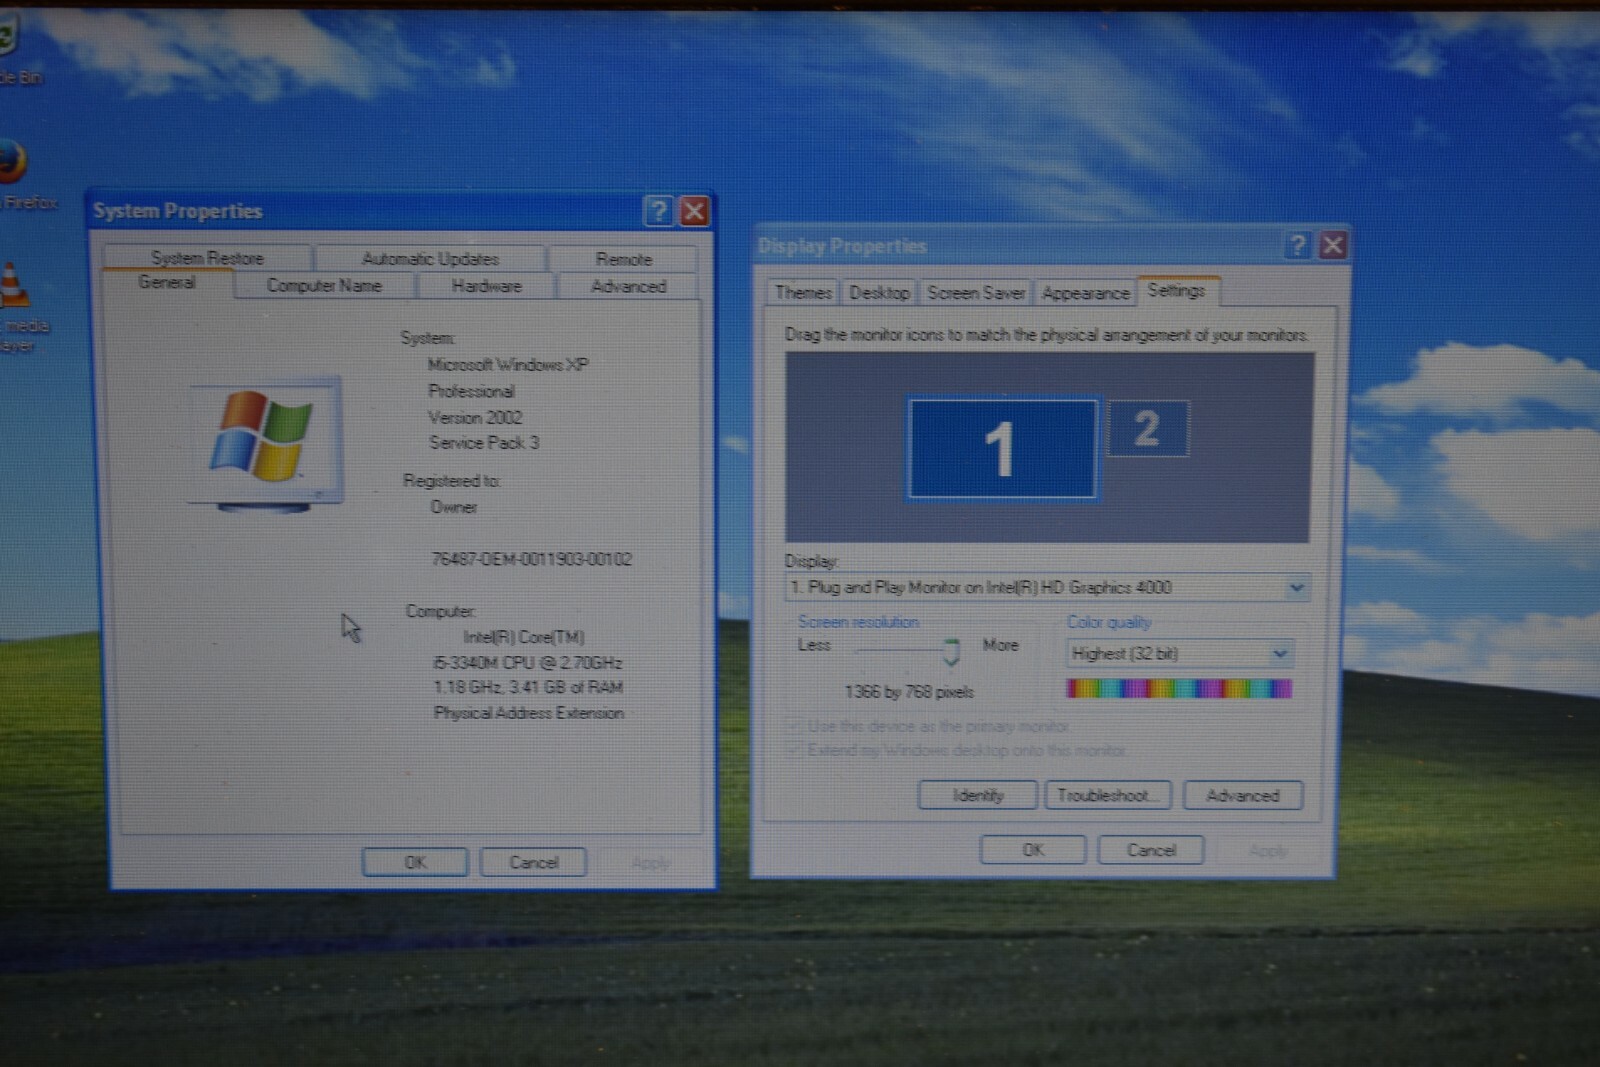Screen dimensions: 1600x1067
Task: Click the System Properties title bar
Action: click(365, 211)
